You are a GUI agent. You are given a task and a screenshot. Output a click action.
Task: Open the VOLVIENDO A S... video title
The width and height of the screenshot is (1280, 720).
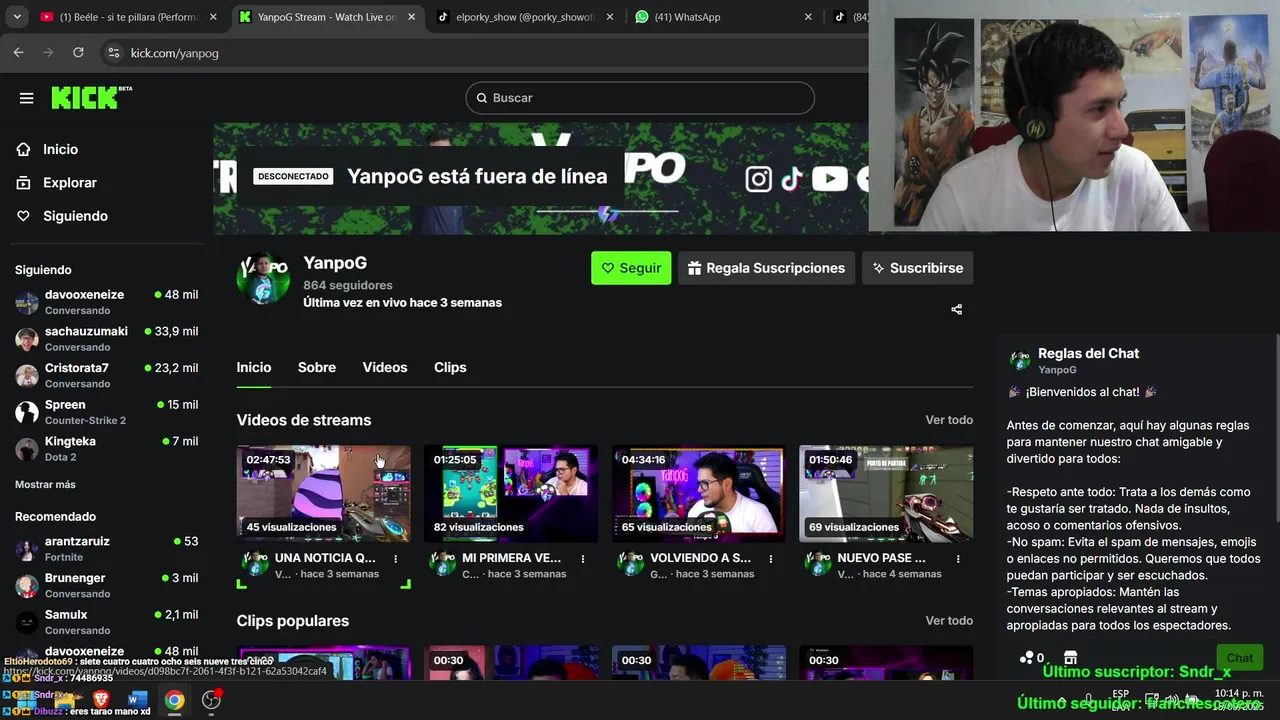(700, 558)
